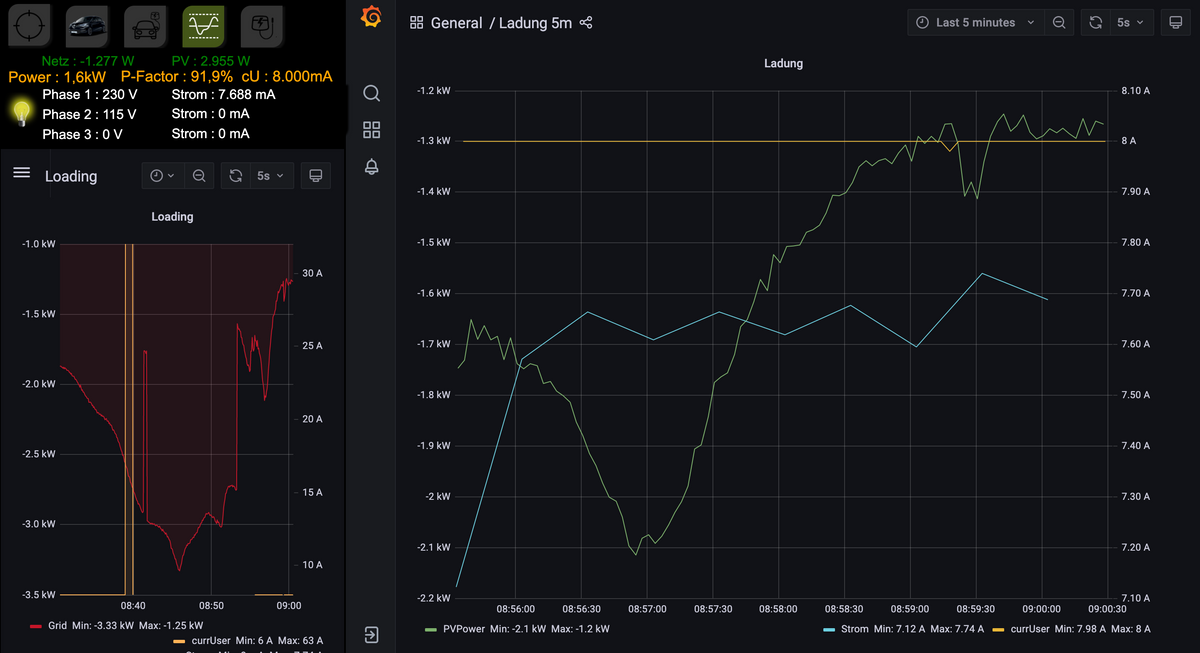Cycle view mode in Ladung dashboard
1200x653 pixels.
click(x=1176, y=22)
